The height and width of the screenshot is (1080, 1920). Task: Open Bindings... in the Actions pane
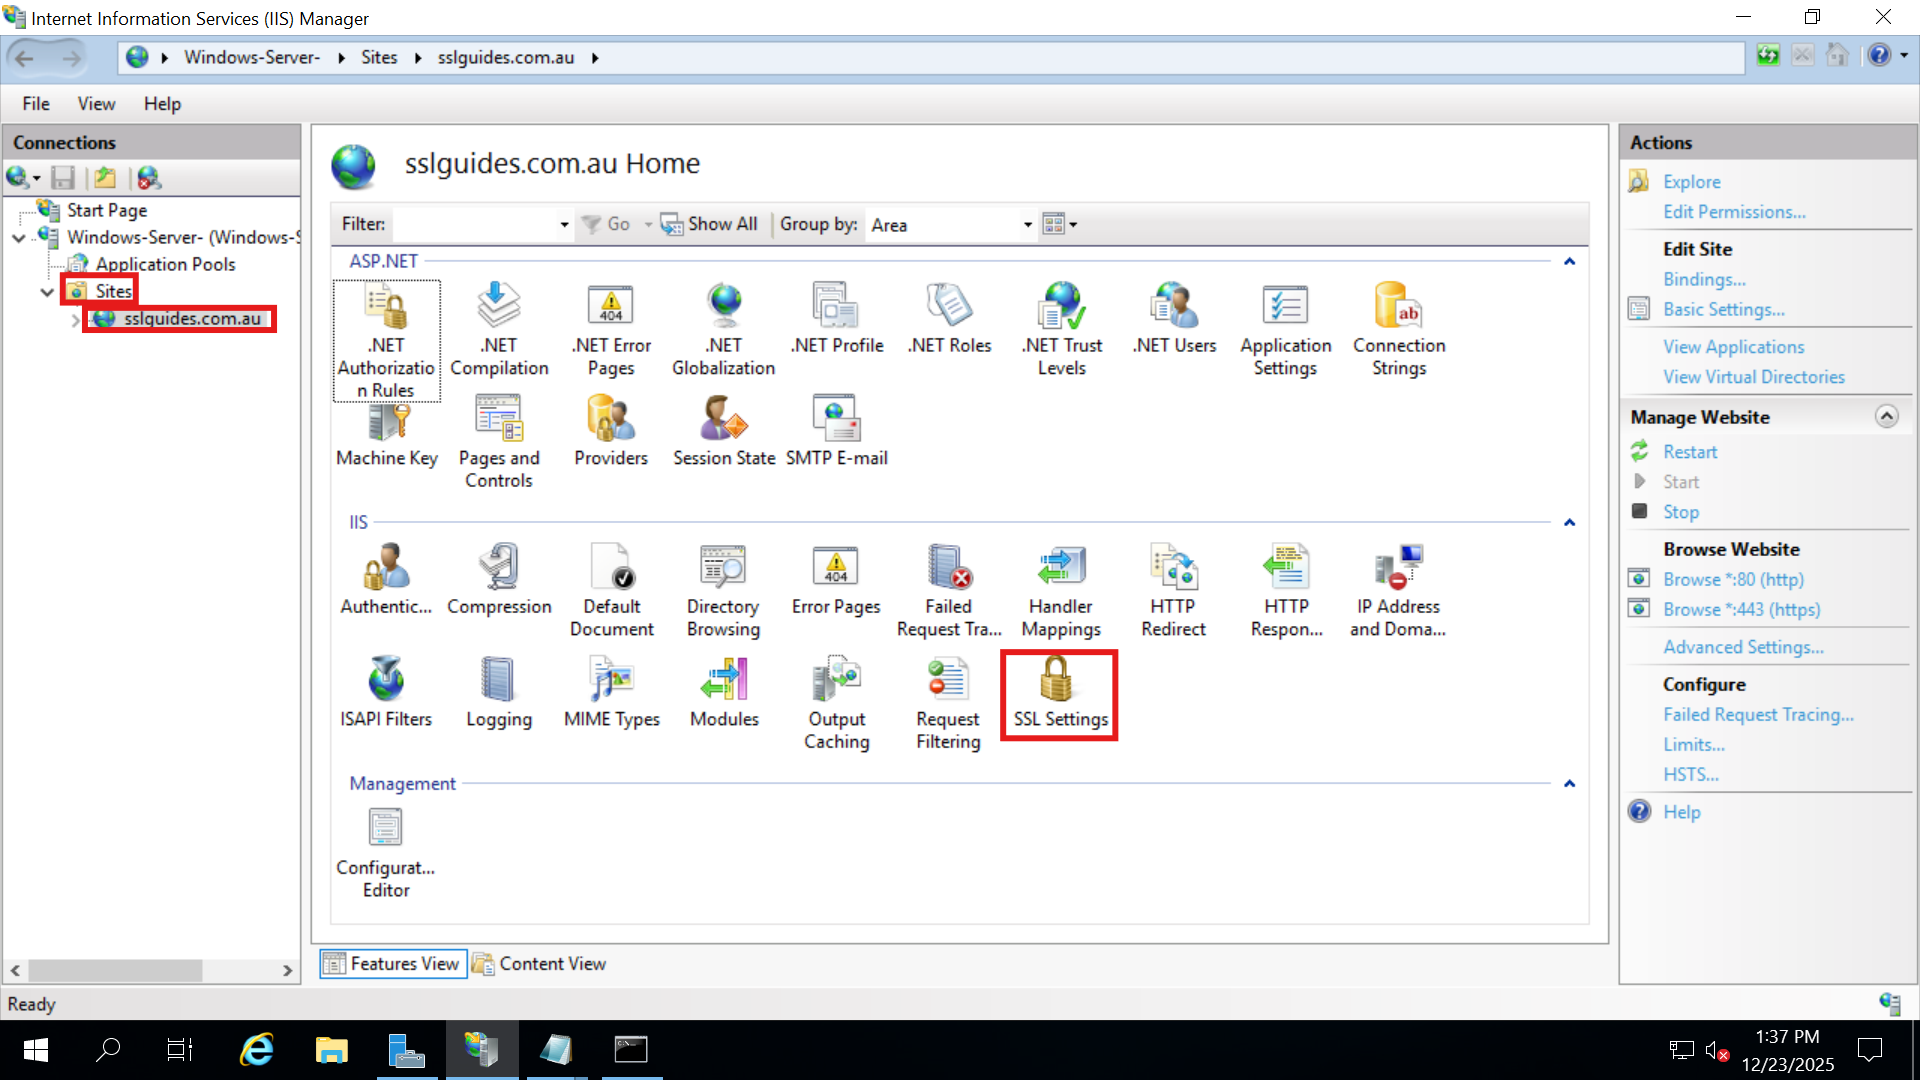[x=1703, y=279]
